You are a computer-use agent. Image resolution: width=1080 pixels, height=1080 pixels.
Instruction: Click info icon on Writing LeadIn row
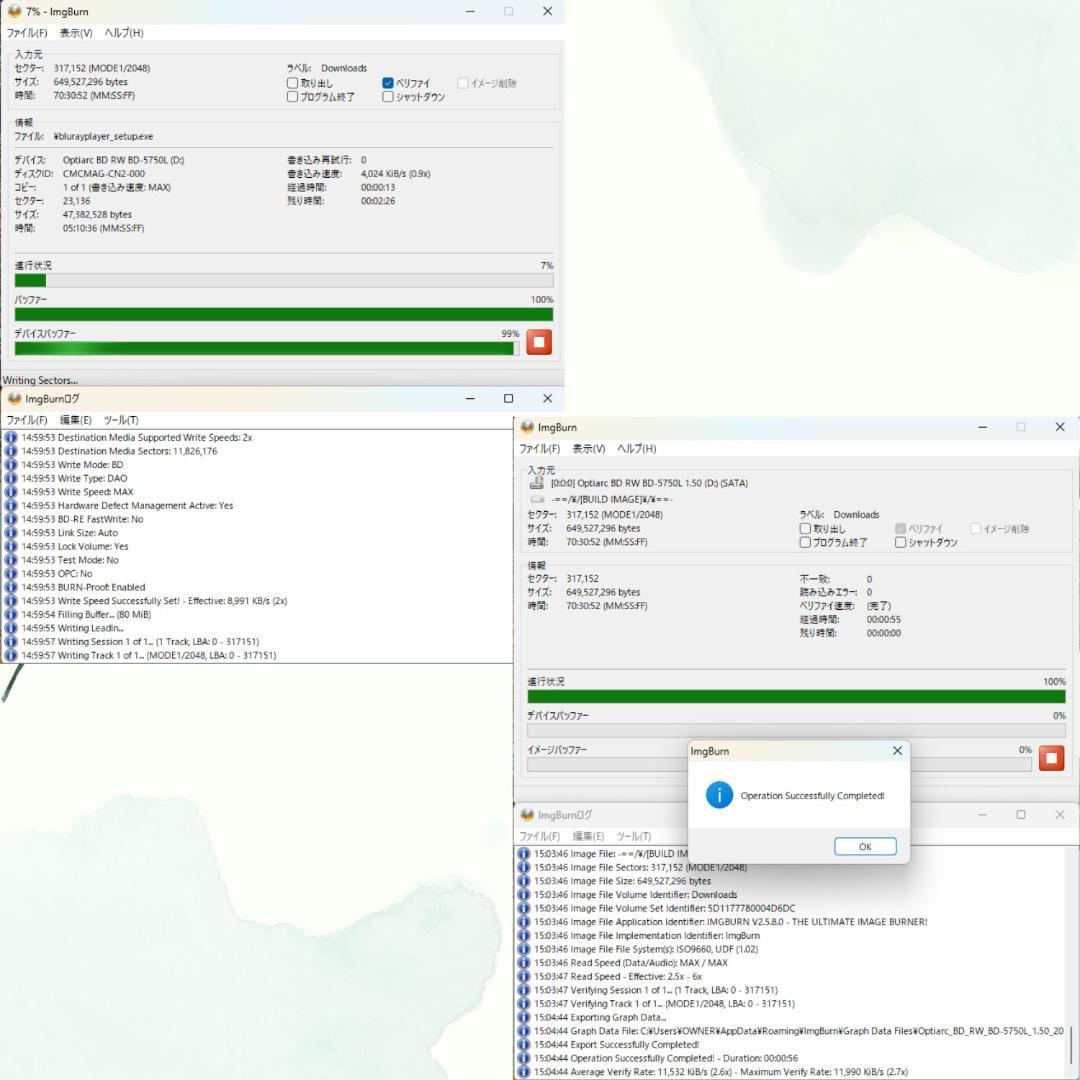[x=11, y=628]
